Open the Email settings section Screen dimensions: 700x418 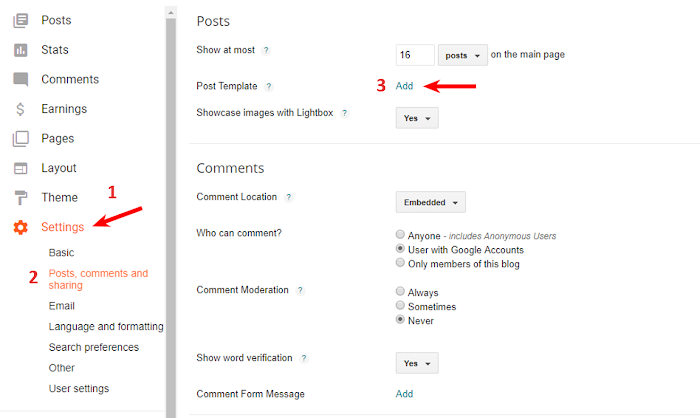click(x=62, y=306)
